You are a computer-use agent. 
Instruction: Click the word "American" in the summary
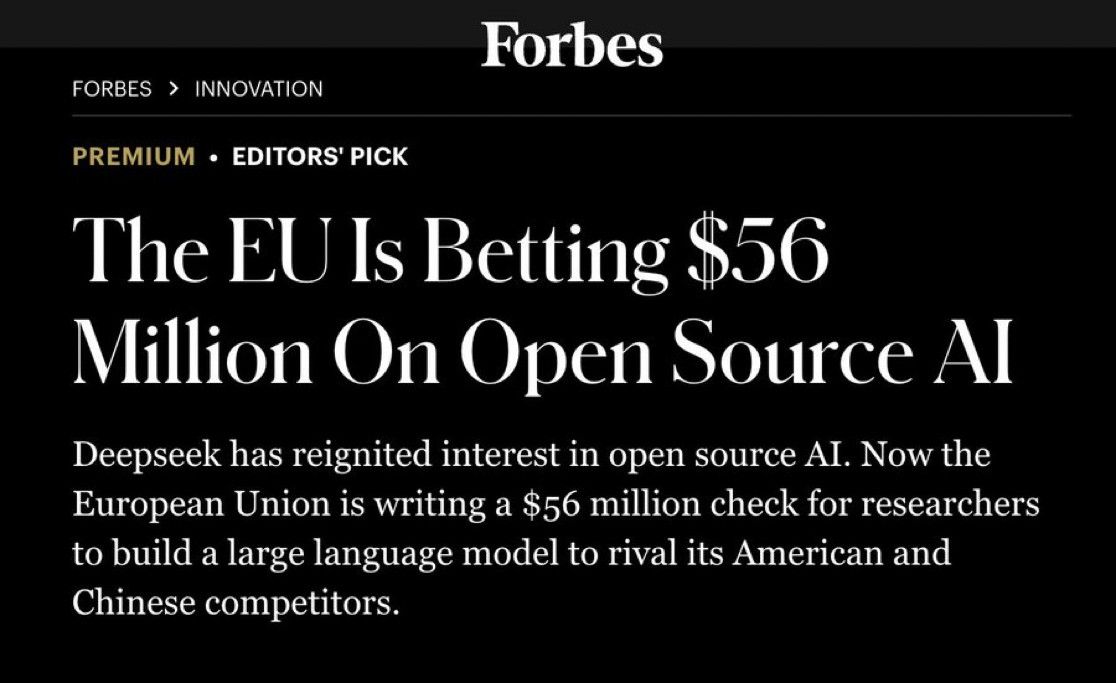point(805,553)
